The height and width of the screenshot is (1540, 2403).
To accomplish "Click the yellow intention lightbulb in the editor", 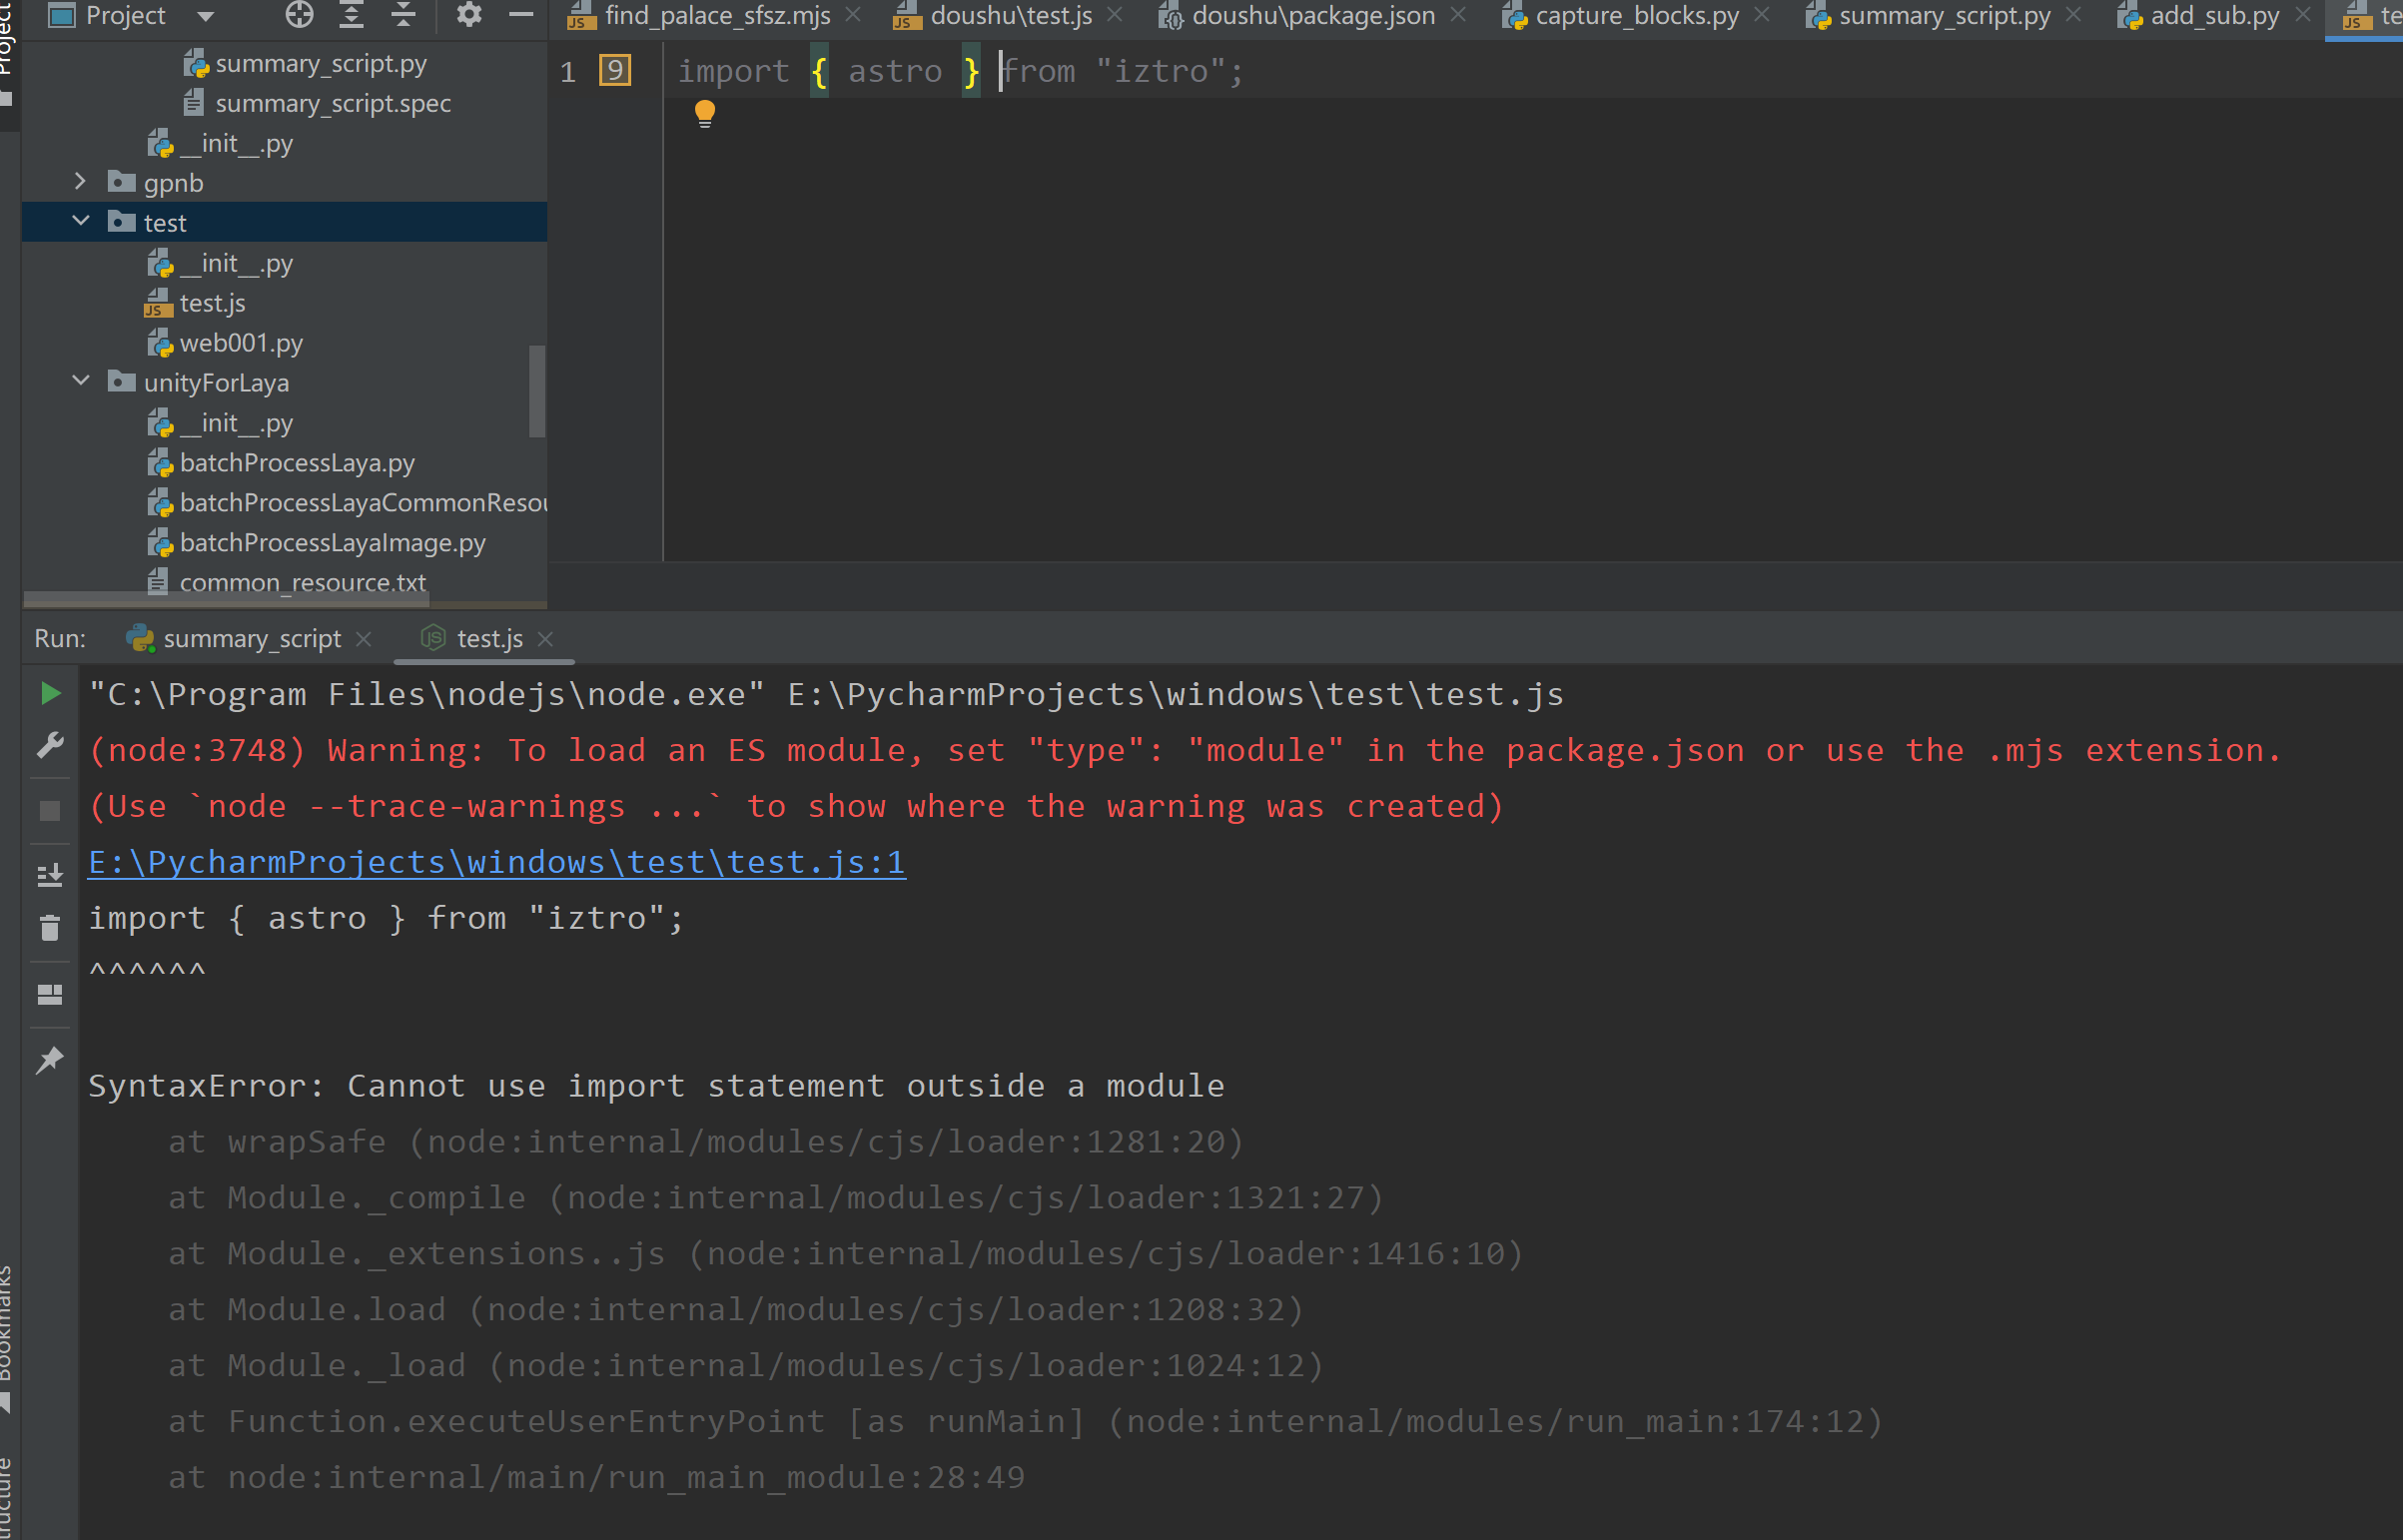I will 705,113.
